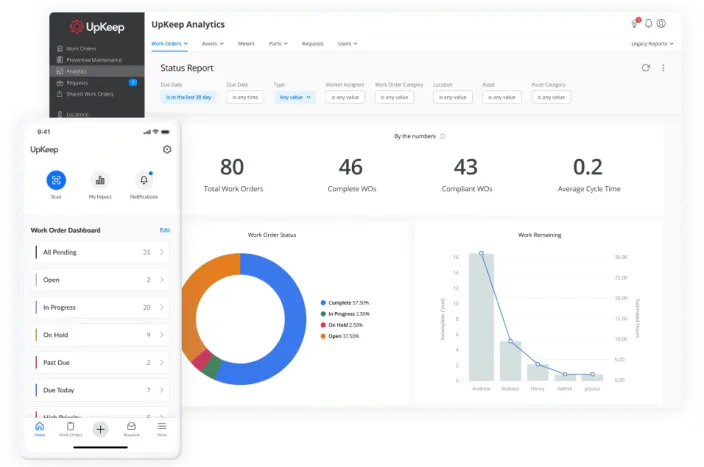
Task: Open settings gear in the mobile app
Action: point(167,150)
